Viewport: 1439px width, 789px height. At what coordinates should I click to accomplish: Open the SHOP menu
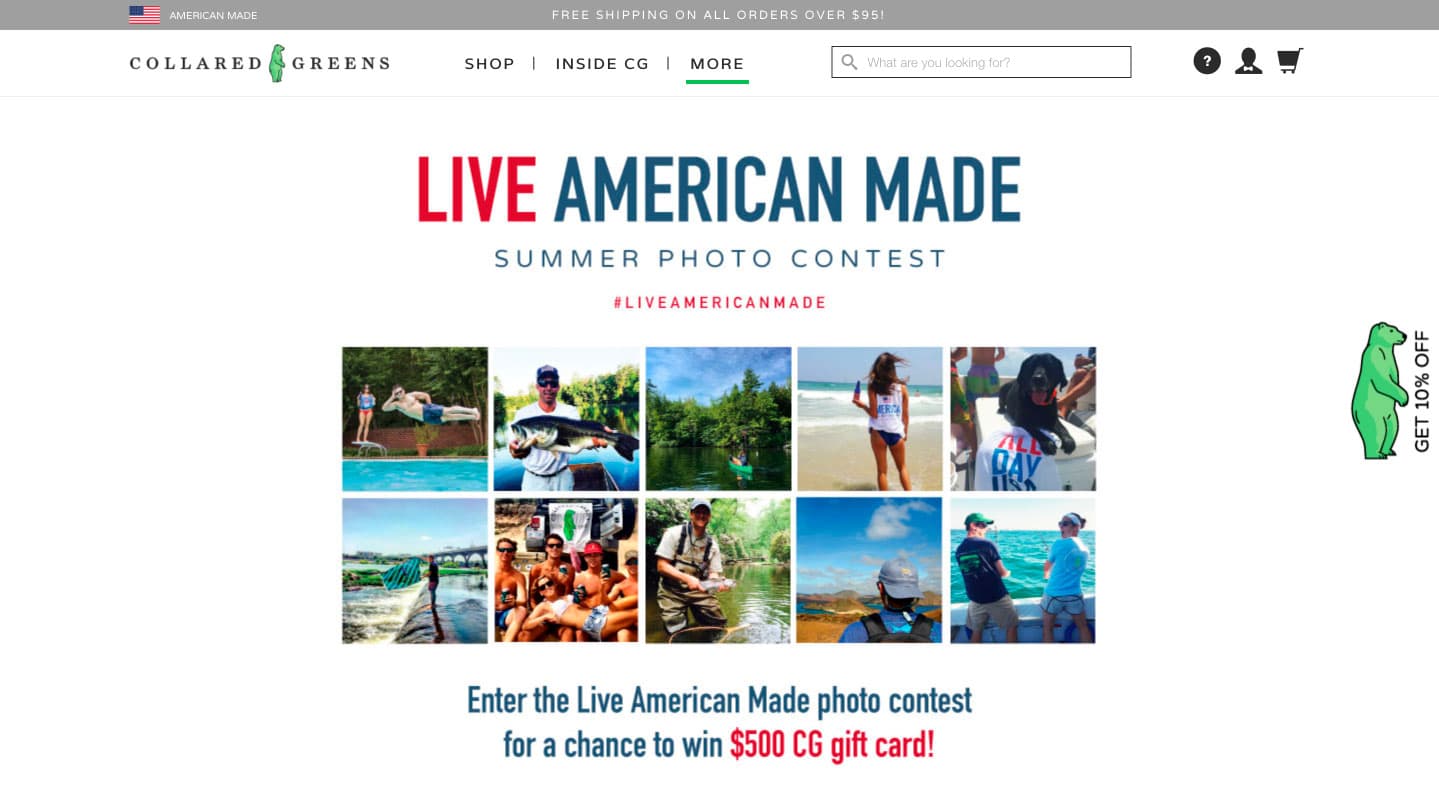[490, 64]
